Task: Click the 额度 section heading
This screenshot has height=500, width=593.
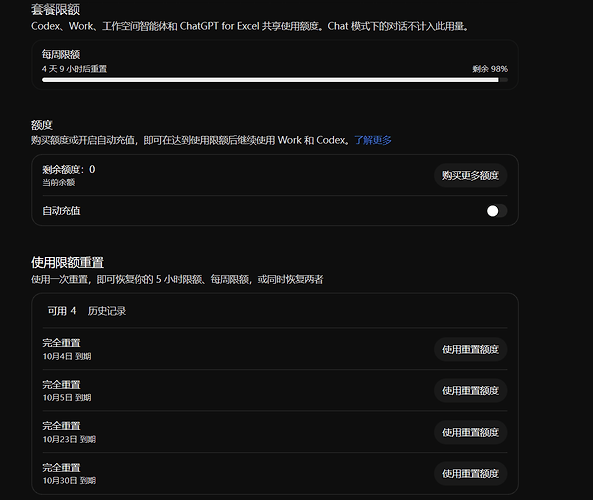Action: click(42, 125)
